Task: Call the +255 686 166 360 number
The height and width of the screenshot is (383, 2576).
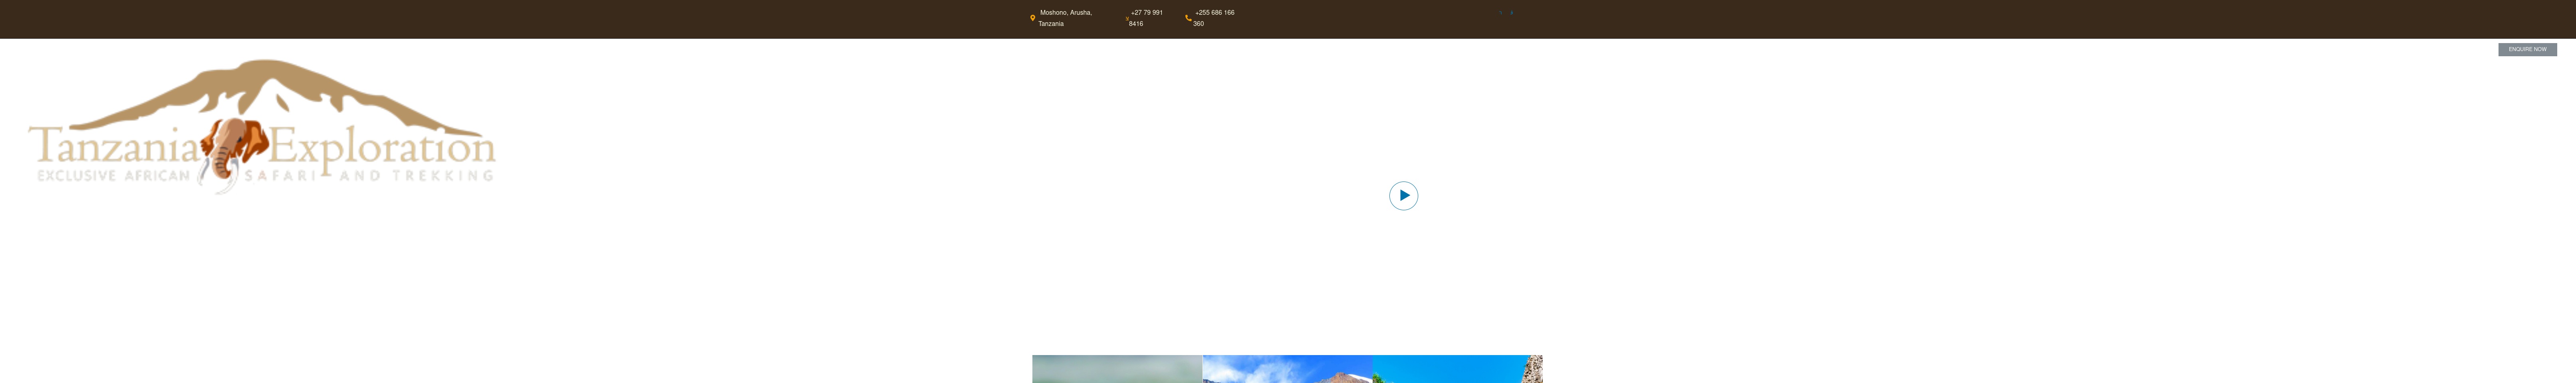Action: (x=1214, y=18)
